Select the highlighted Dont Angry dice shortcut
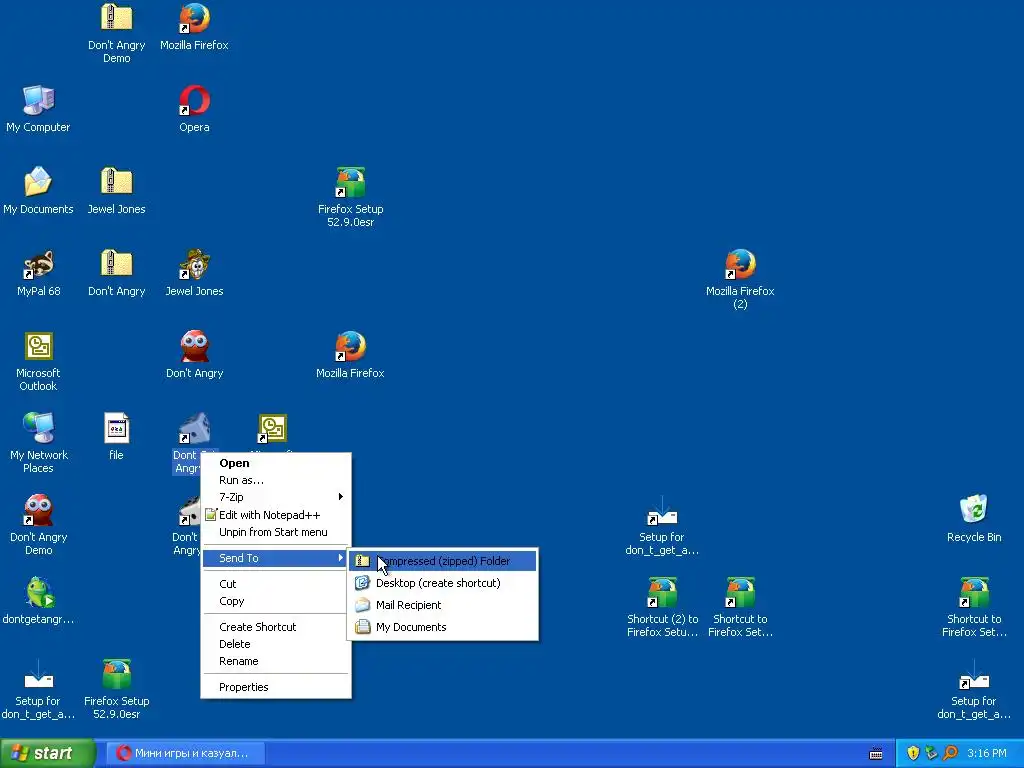This screenshot has width=1024, height=768. pyautogui.click(x=194, y=429)
